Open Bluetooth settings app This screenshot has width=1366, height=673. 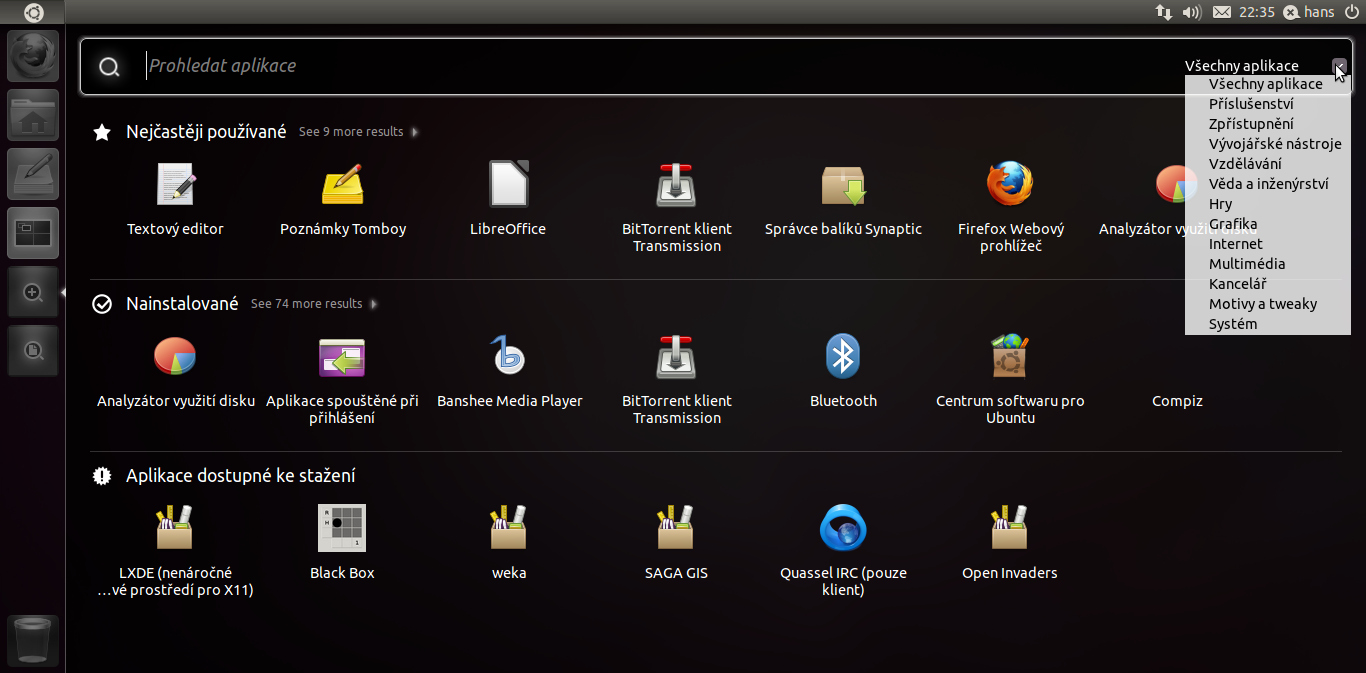pyautogui.click(x=843, y=371)
